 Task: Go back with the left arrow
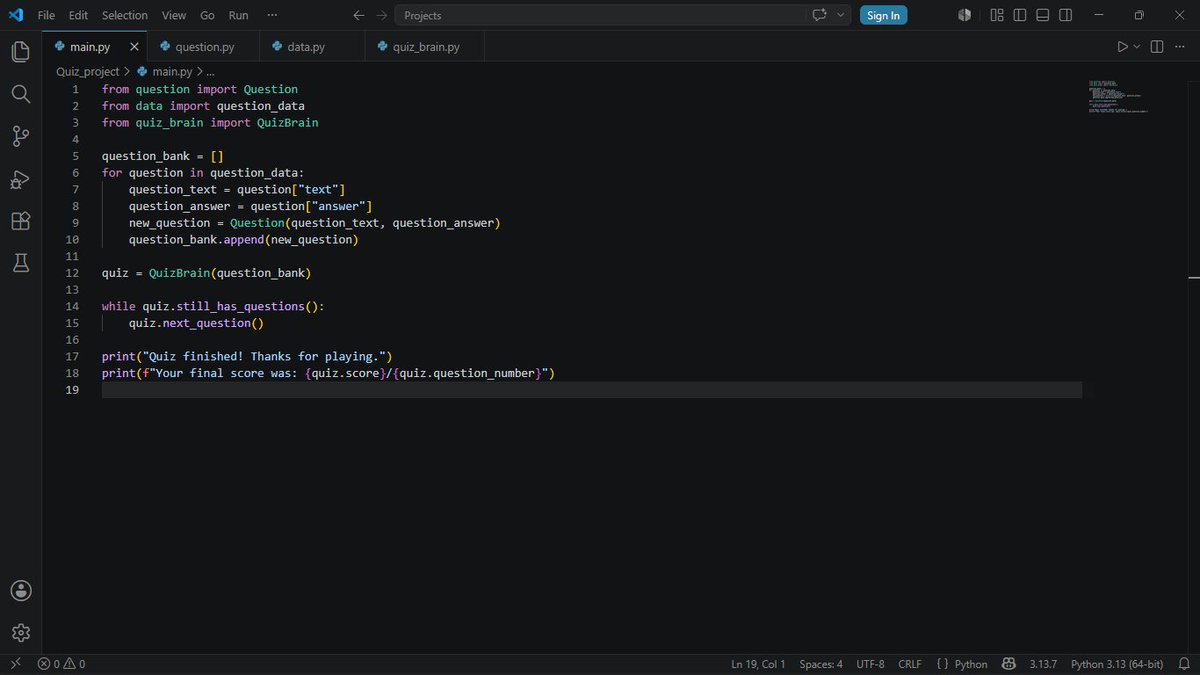[359, 15]
